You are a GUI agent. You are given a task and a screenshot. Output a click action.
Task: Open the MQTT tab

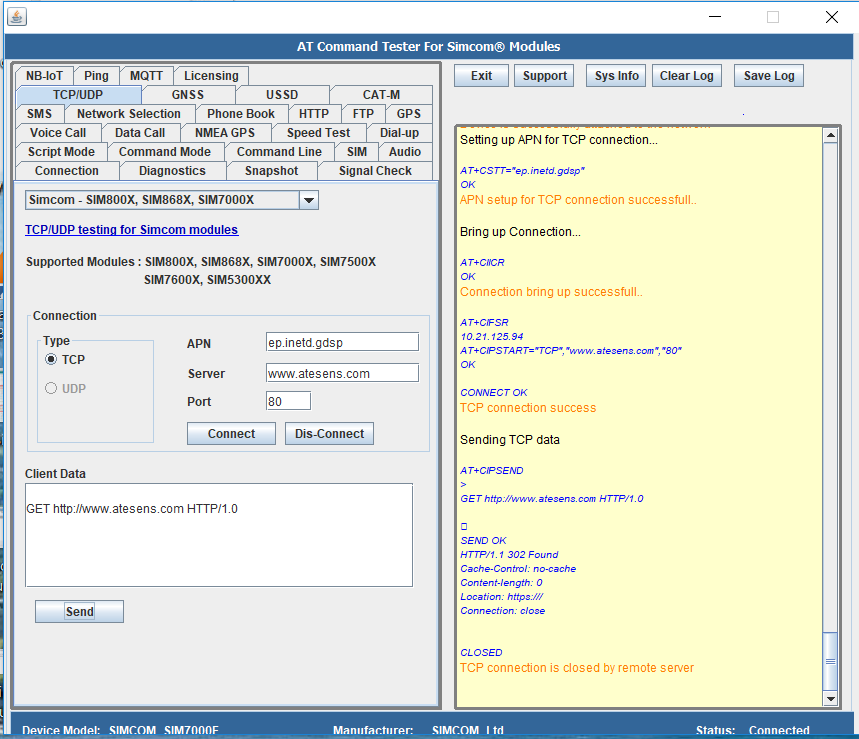click(146, 76)
